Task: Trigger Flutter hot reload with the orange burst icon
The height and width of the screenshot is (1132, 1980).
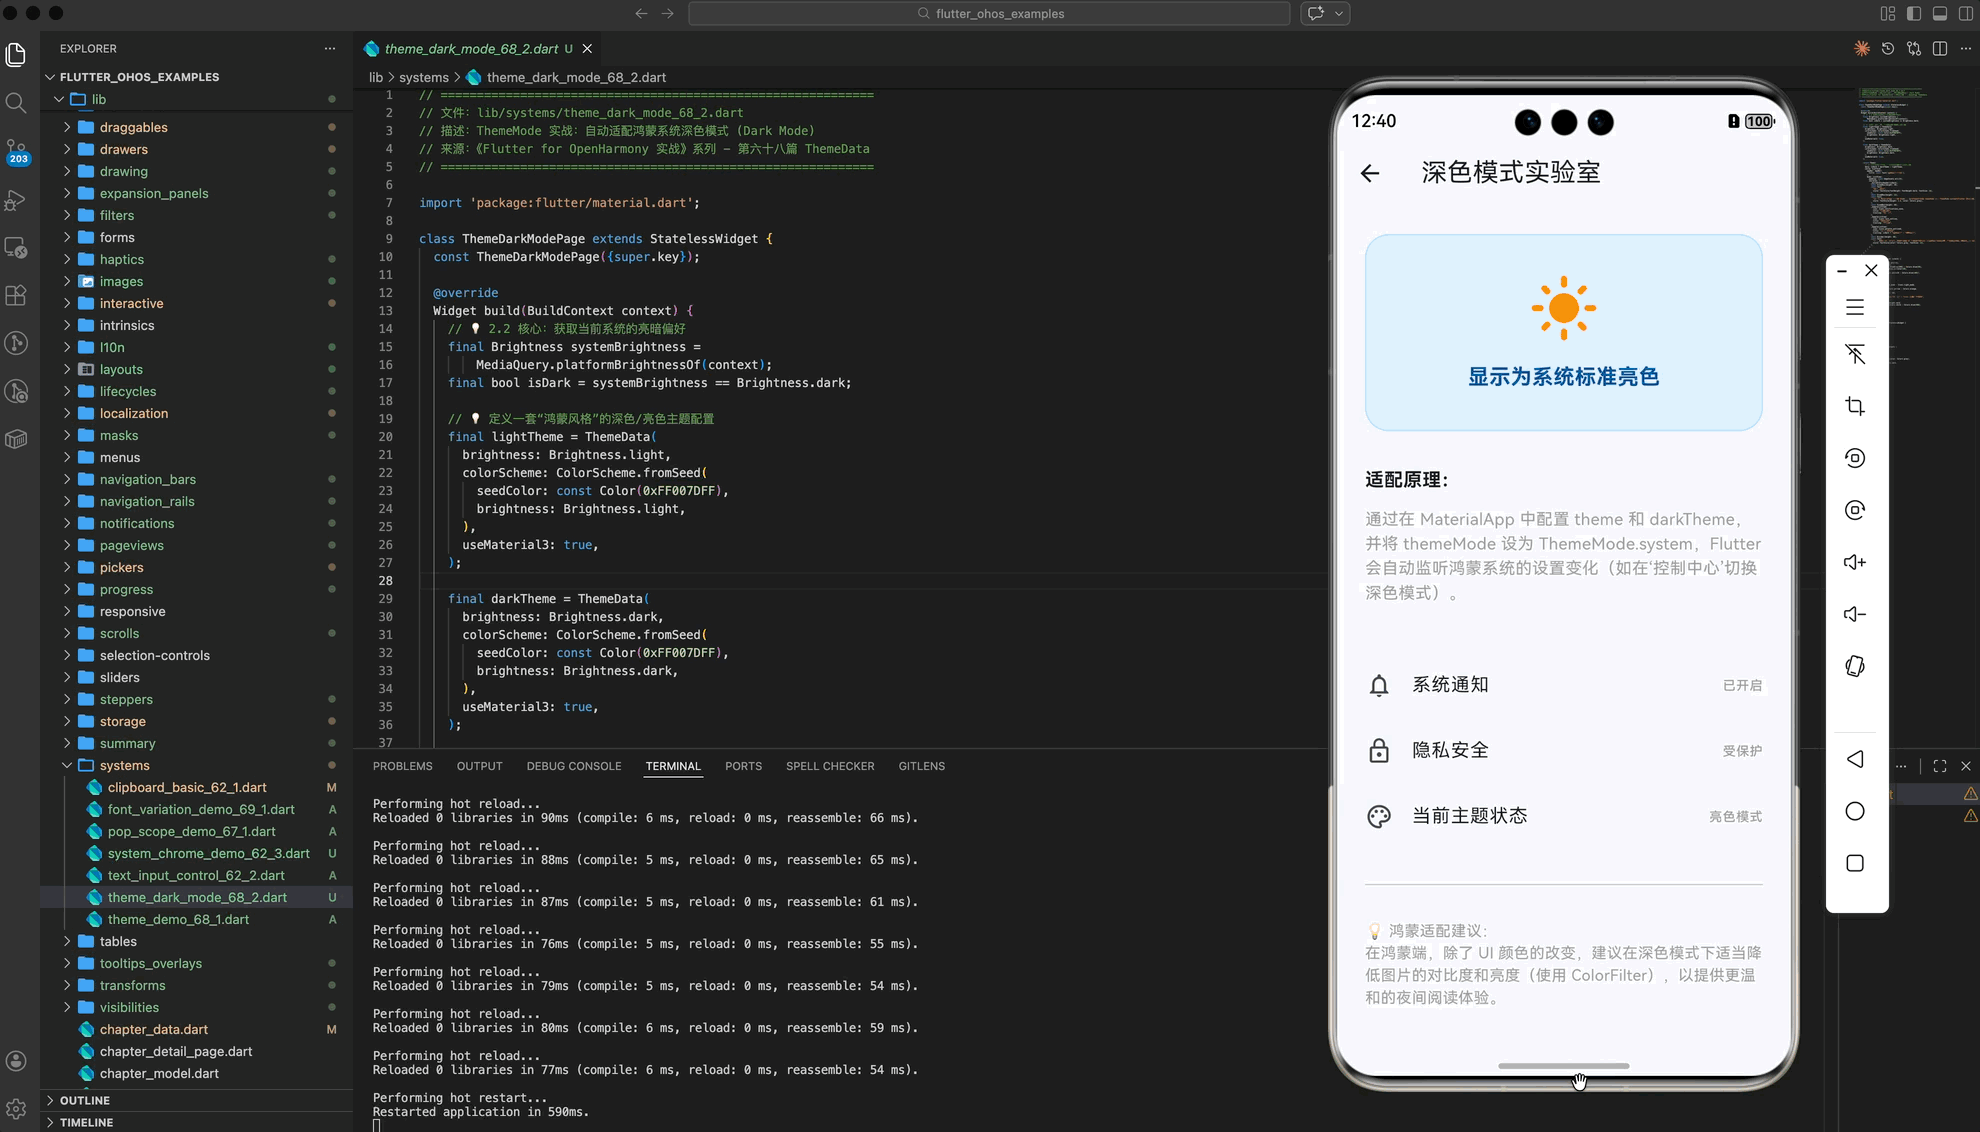Action: [x=1862, y=48]
